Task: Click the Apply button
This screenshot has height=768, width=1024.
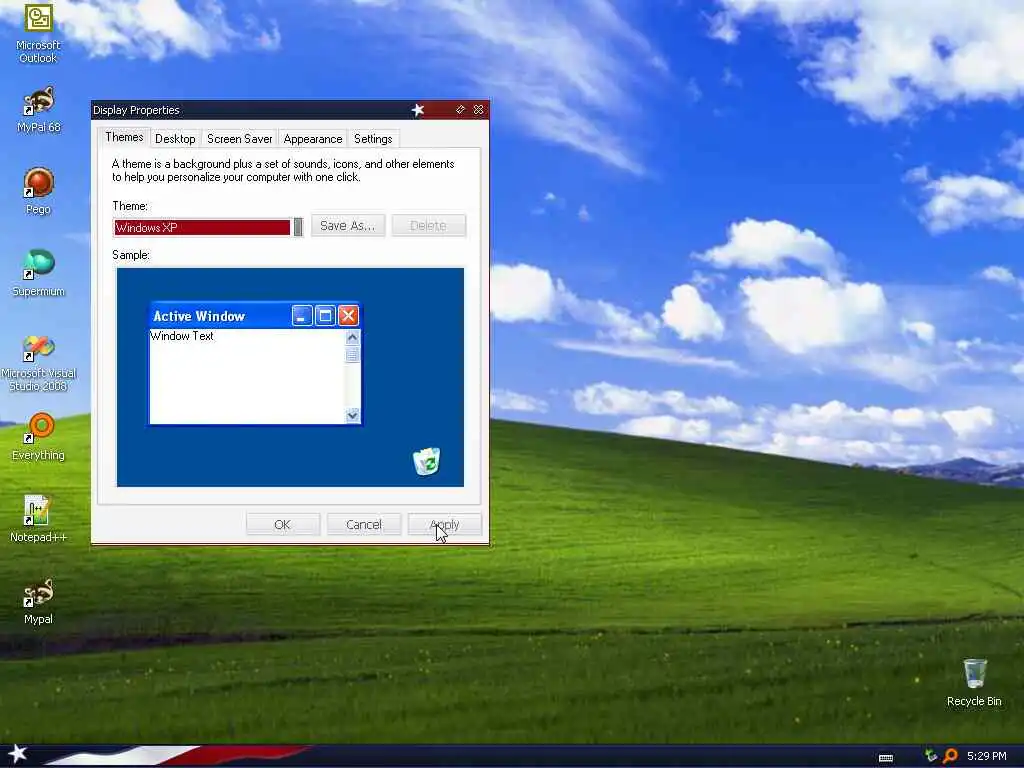Action: [445, 524]
